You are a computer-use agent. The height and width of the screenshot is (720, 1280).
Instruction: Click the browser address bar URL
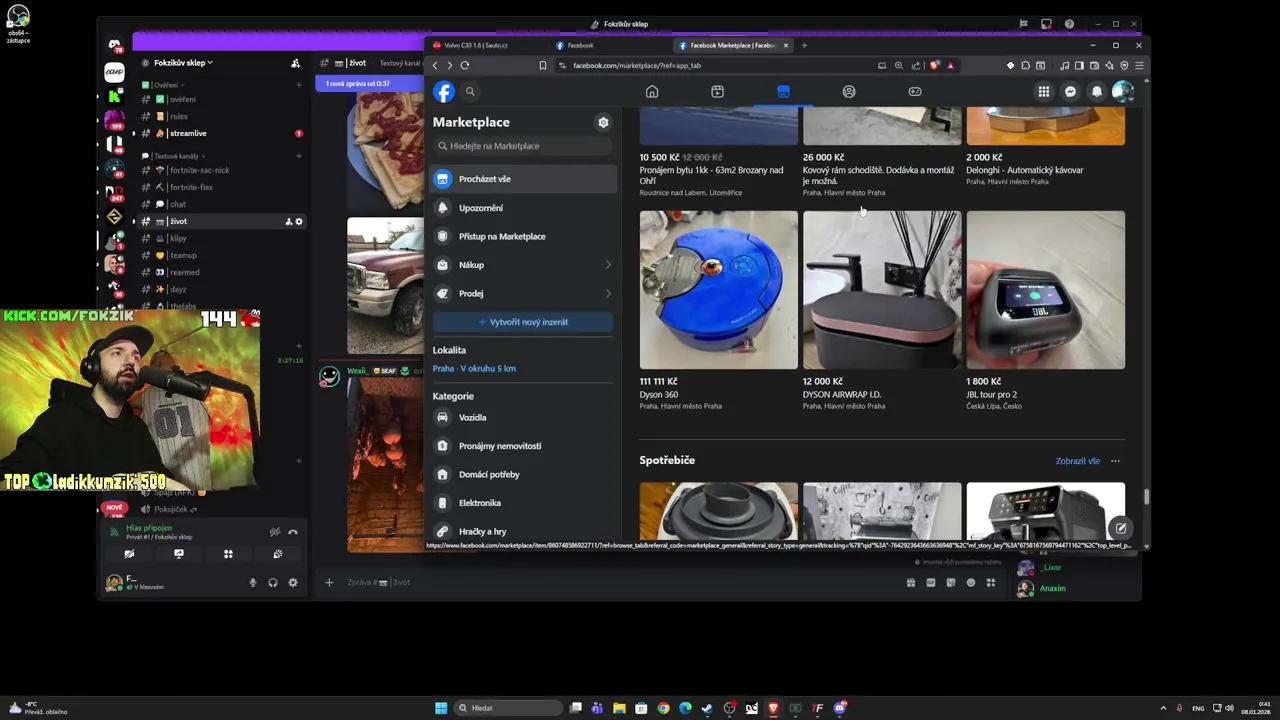[637, 65]
